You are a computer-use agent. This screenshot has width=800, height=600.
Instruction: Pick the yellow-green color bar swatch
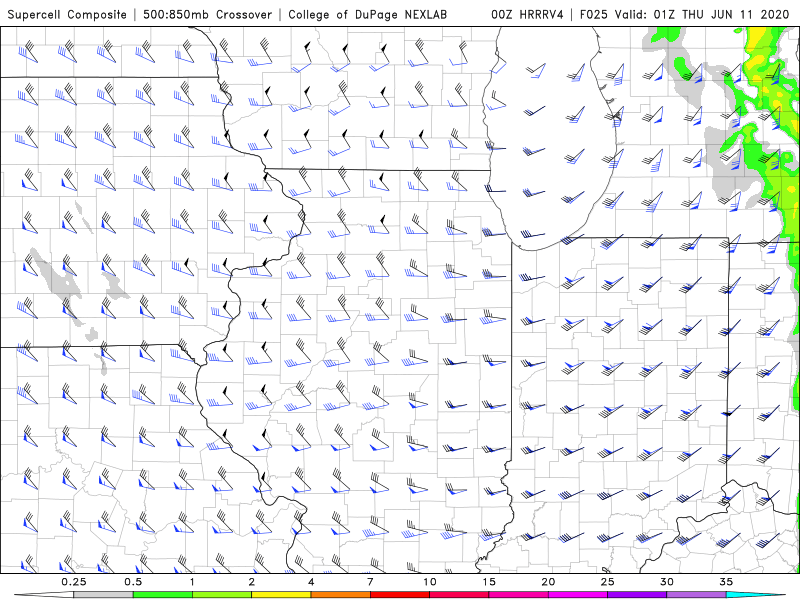(x=222, y=595)
